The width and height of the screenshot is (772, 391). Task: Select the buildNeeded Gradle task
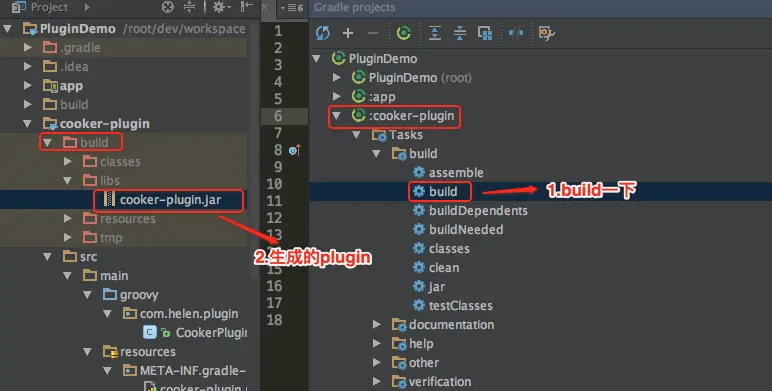[466, 229]
